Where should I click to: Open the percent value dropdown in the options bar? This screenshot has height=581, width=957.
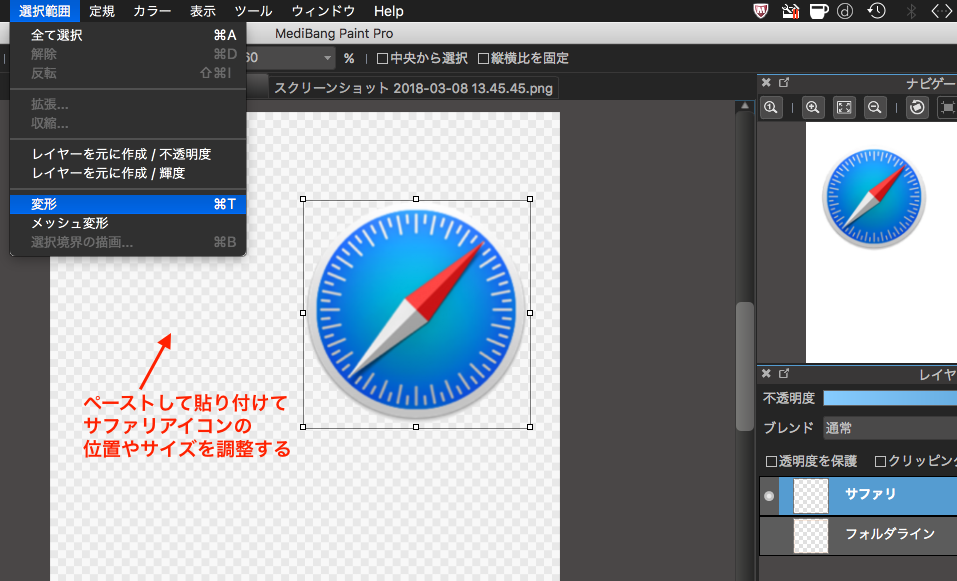click(328, 59)
